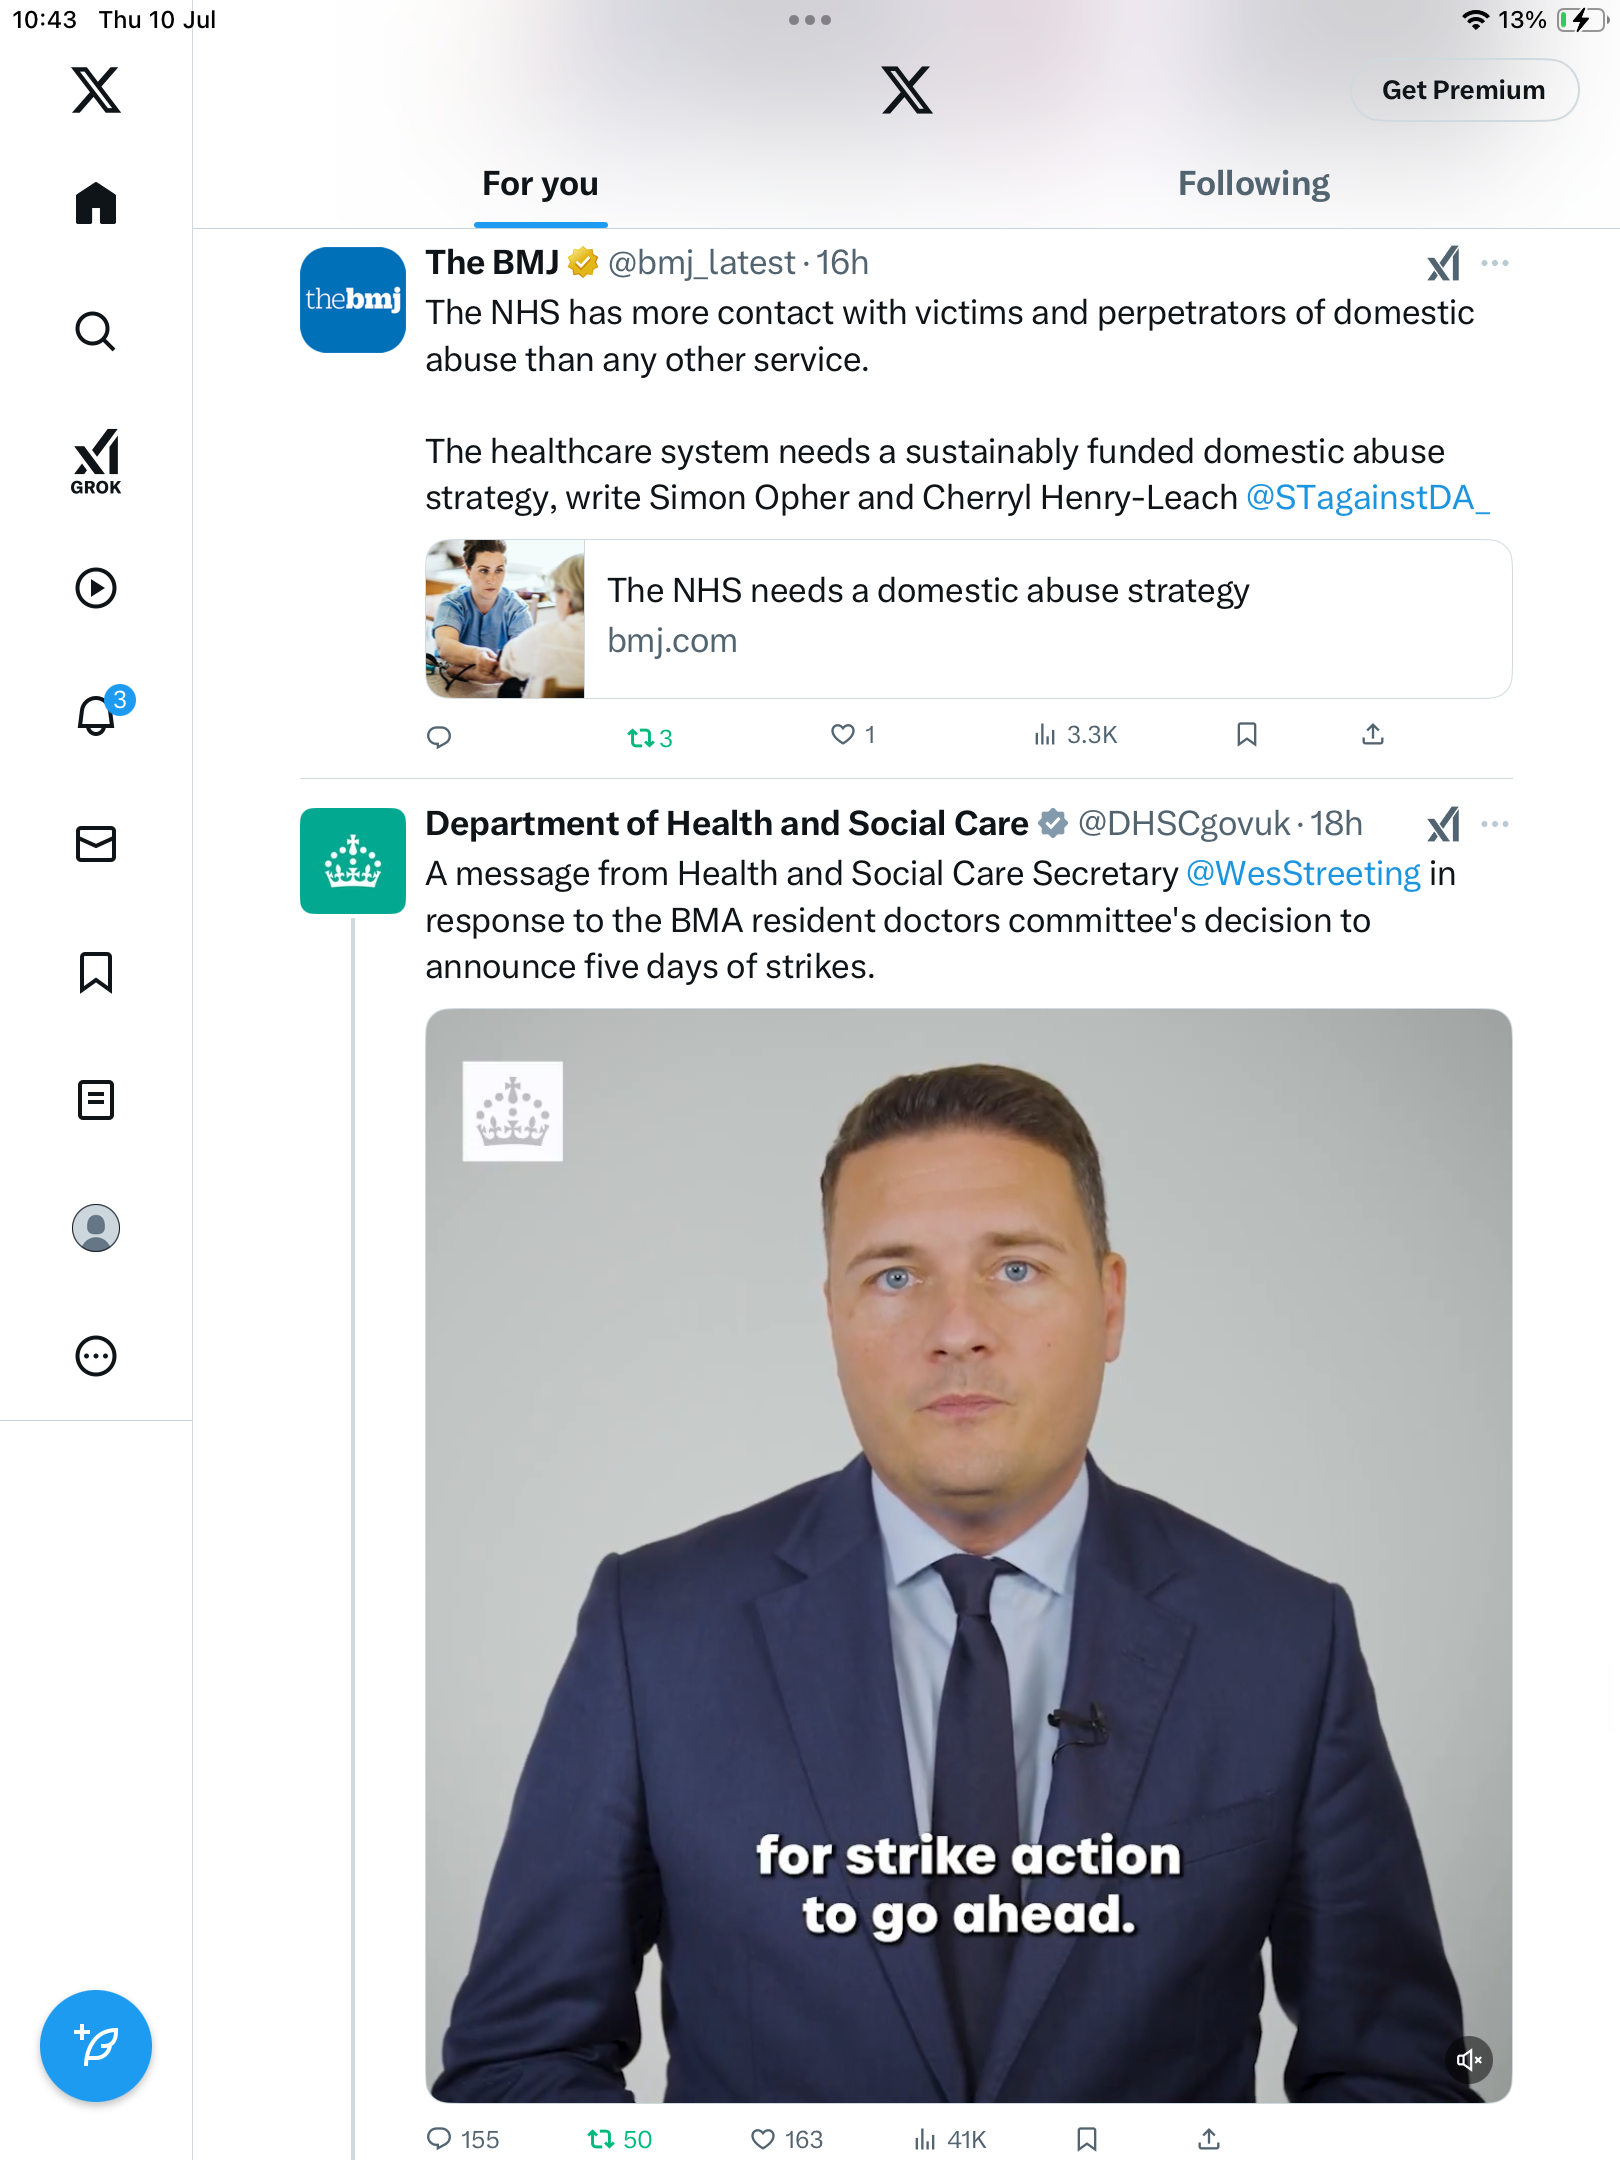Open more options on DHSC post
Viewport: 1620px width, 2160px height.
[1495, 824]
